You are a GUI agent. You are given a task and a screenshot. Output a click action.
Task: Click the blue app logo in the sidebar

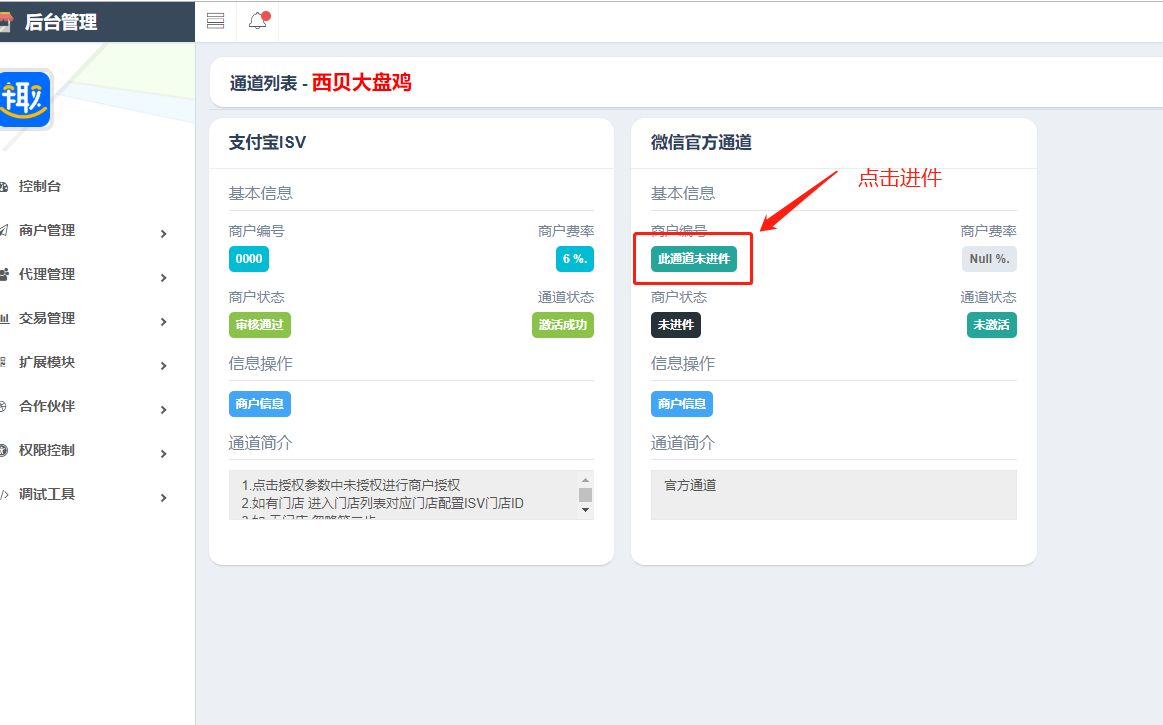[x=24, y=99]
